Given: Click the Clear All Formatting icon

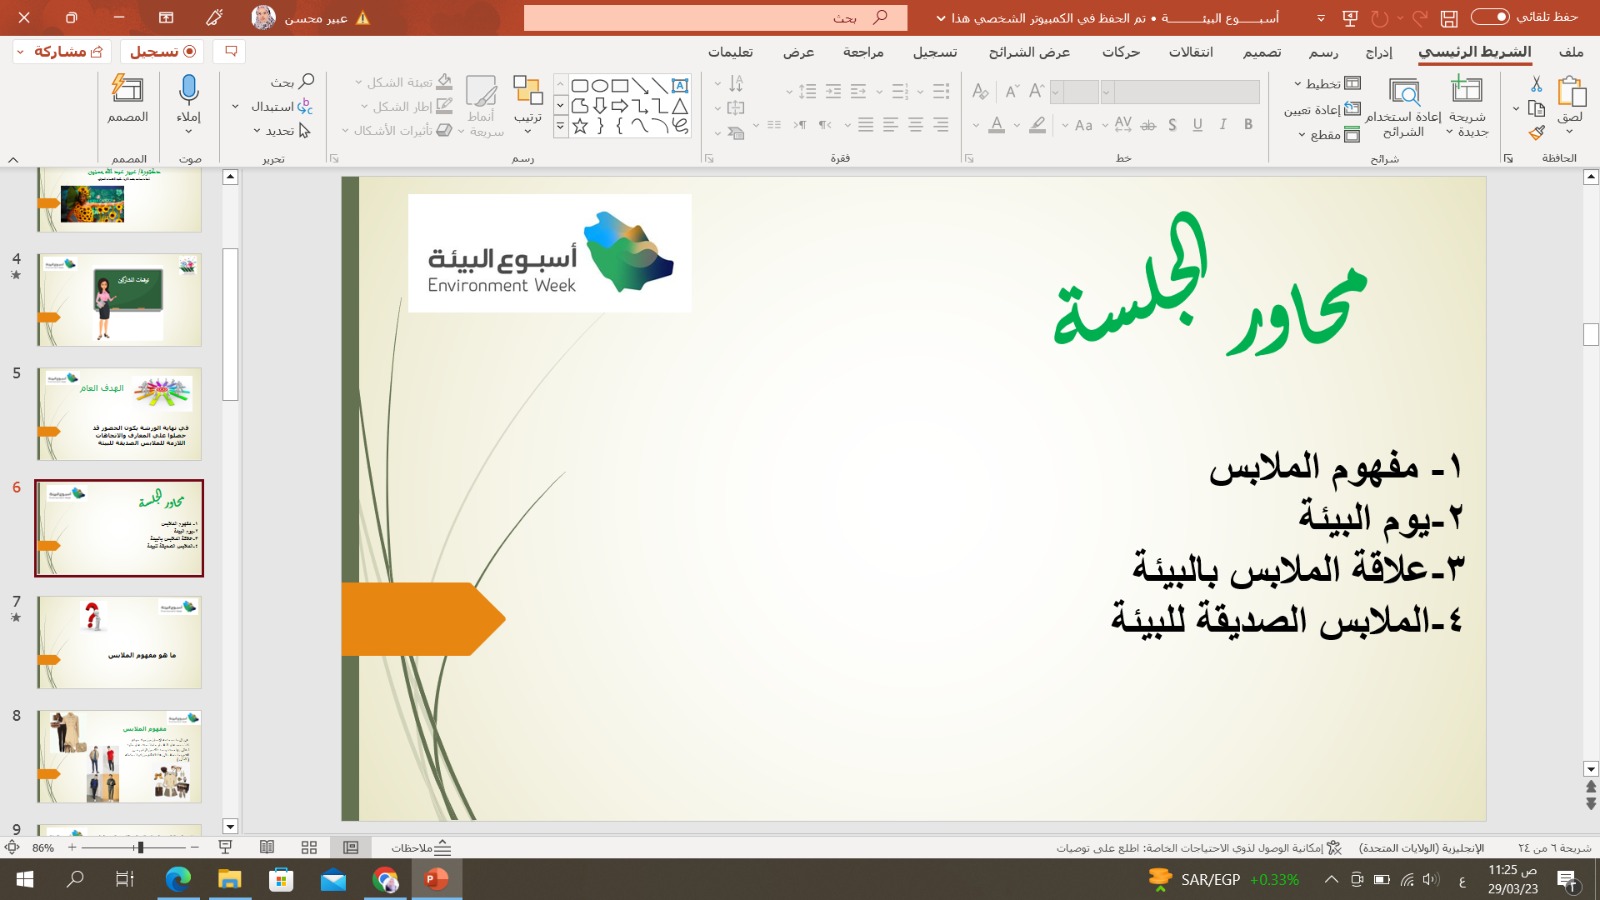Looking at the screenshot, I should (980, 92).
